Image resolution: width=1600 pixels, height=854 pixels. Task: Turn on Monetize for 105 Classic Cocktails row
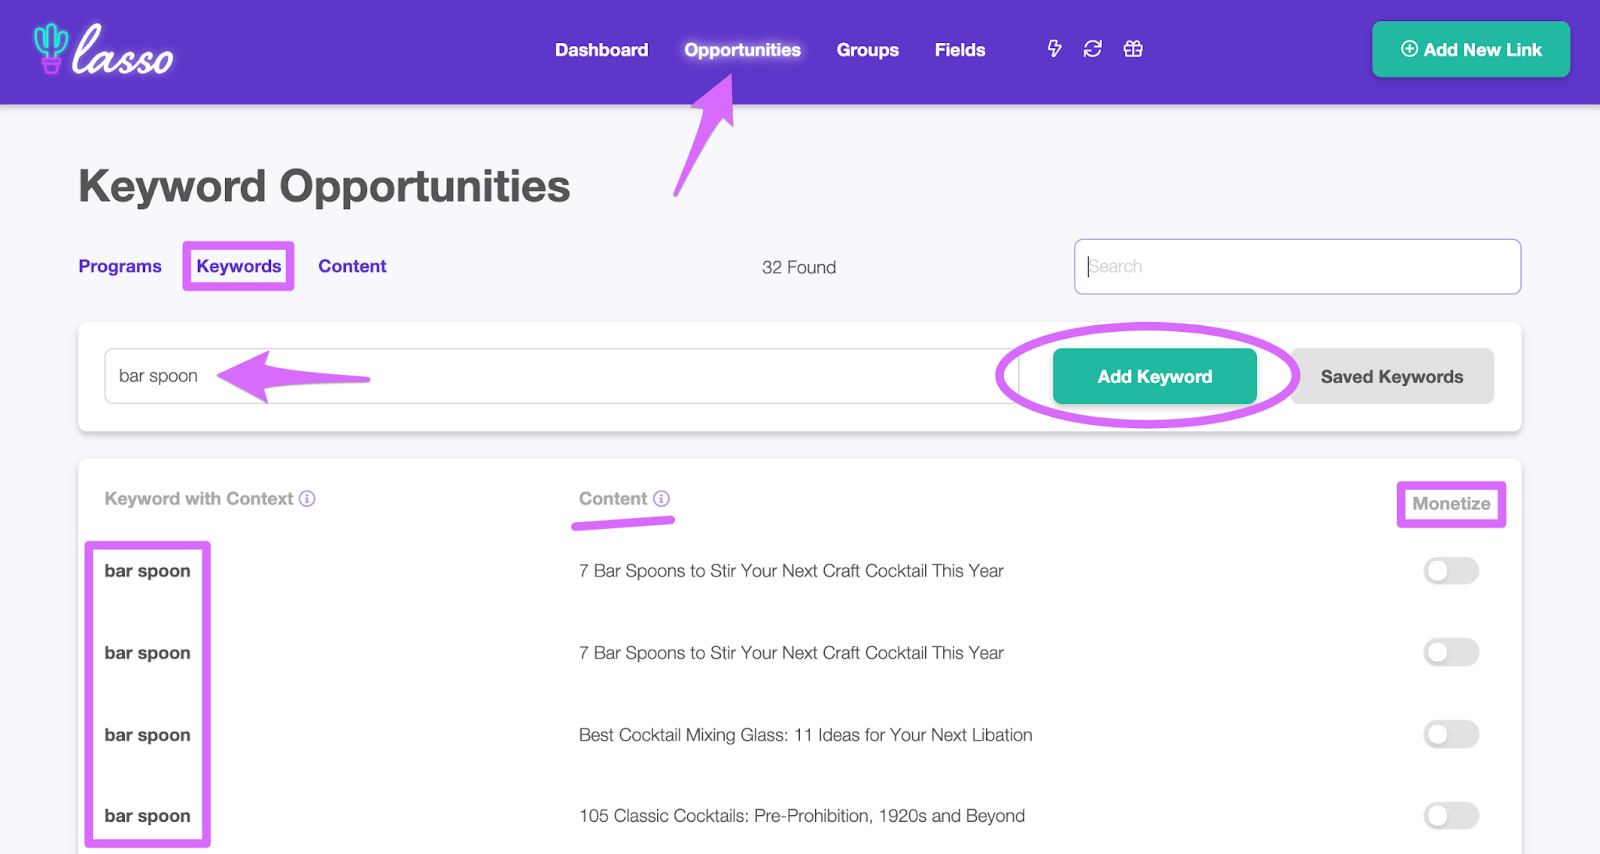pos(1451,816)
